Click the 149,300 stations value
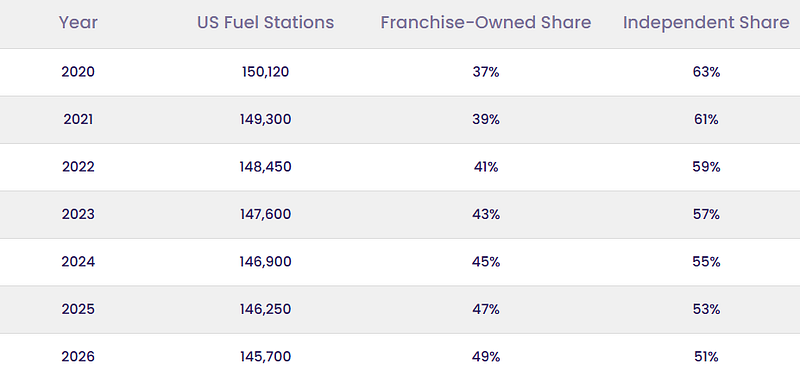The height and width of the screenshot is (375, 800). tap(265, 119)
